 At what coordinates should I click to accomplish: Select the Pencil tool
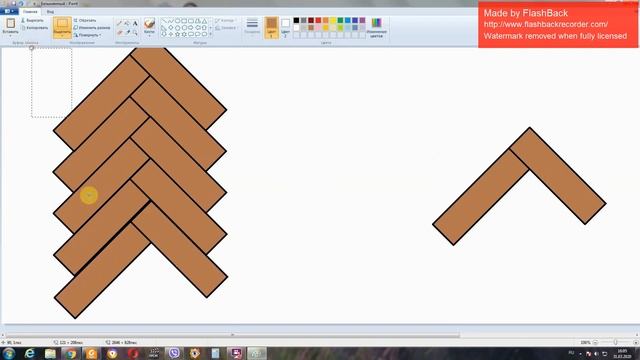coord(120,23)
